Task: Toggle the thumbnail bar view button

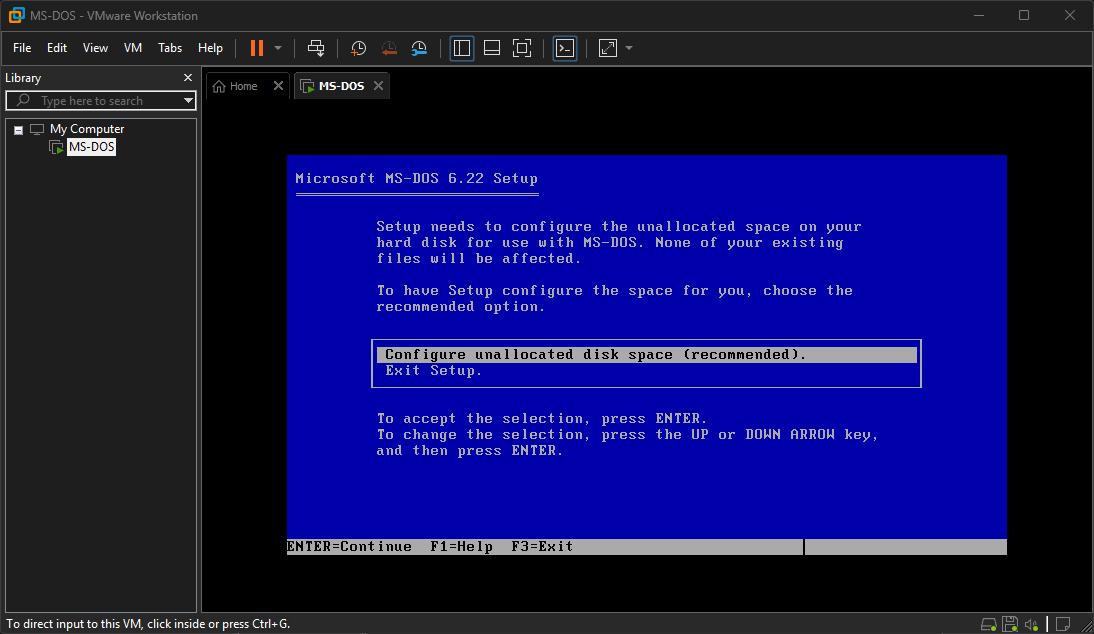Action: coord(491,48)
